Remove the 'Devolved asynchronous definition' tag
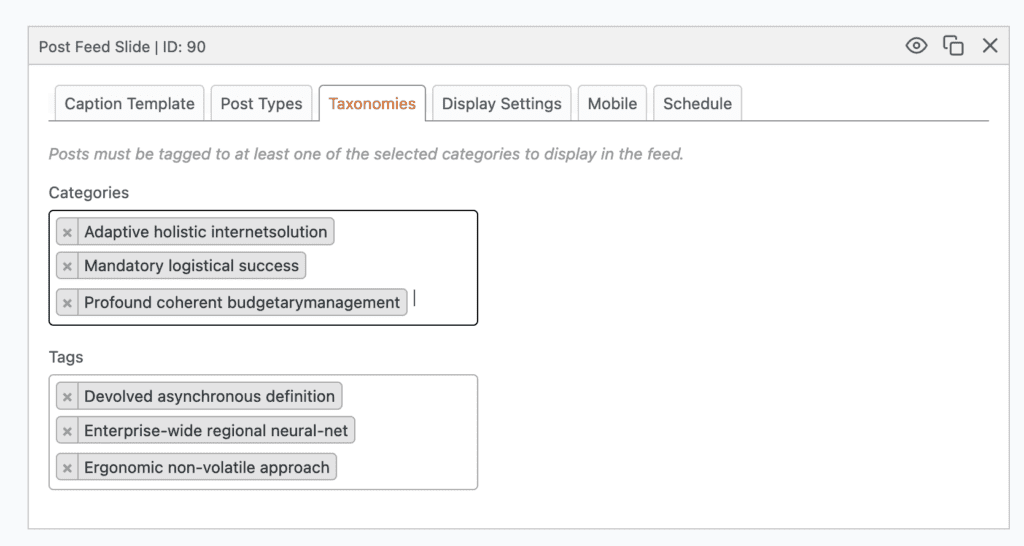The image size is (1024, 546). pos(67,397)
